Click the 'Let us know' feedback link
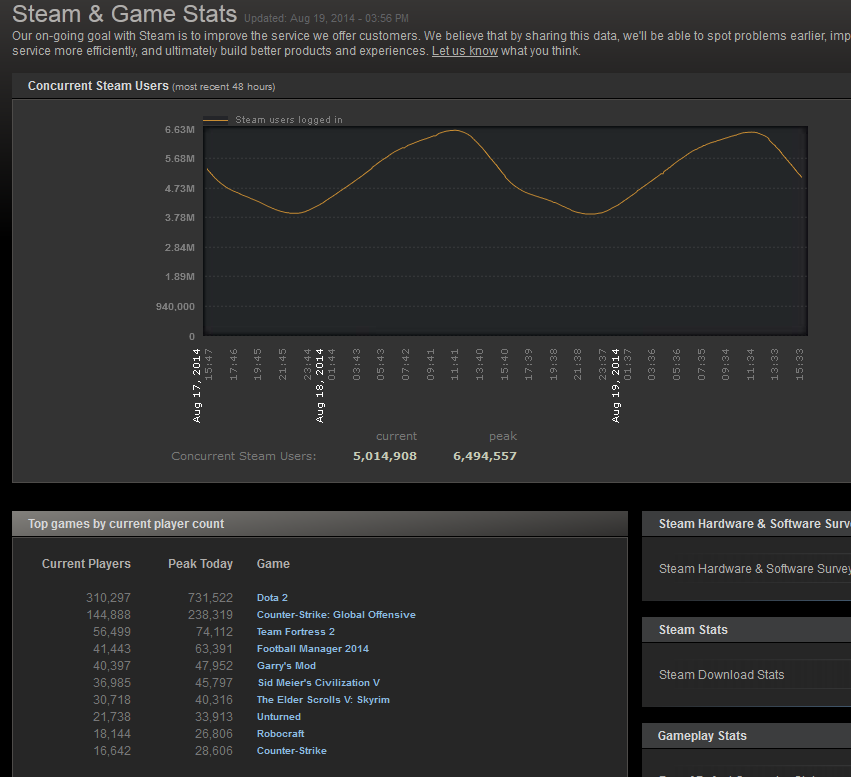 click(x=464, y=51)
